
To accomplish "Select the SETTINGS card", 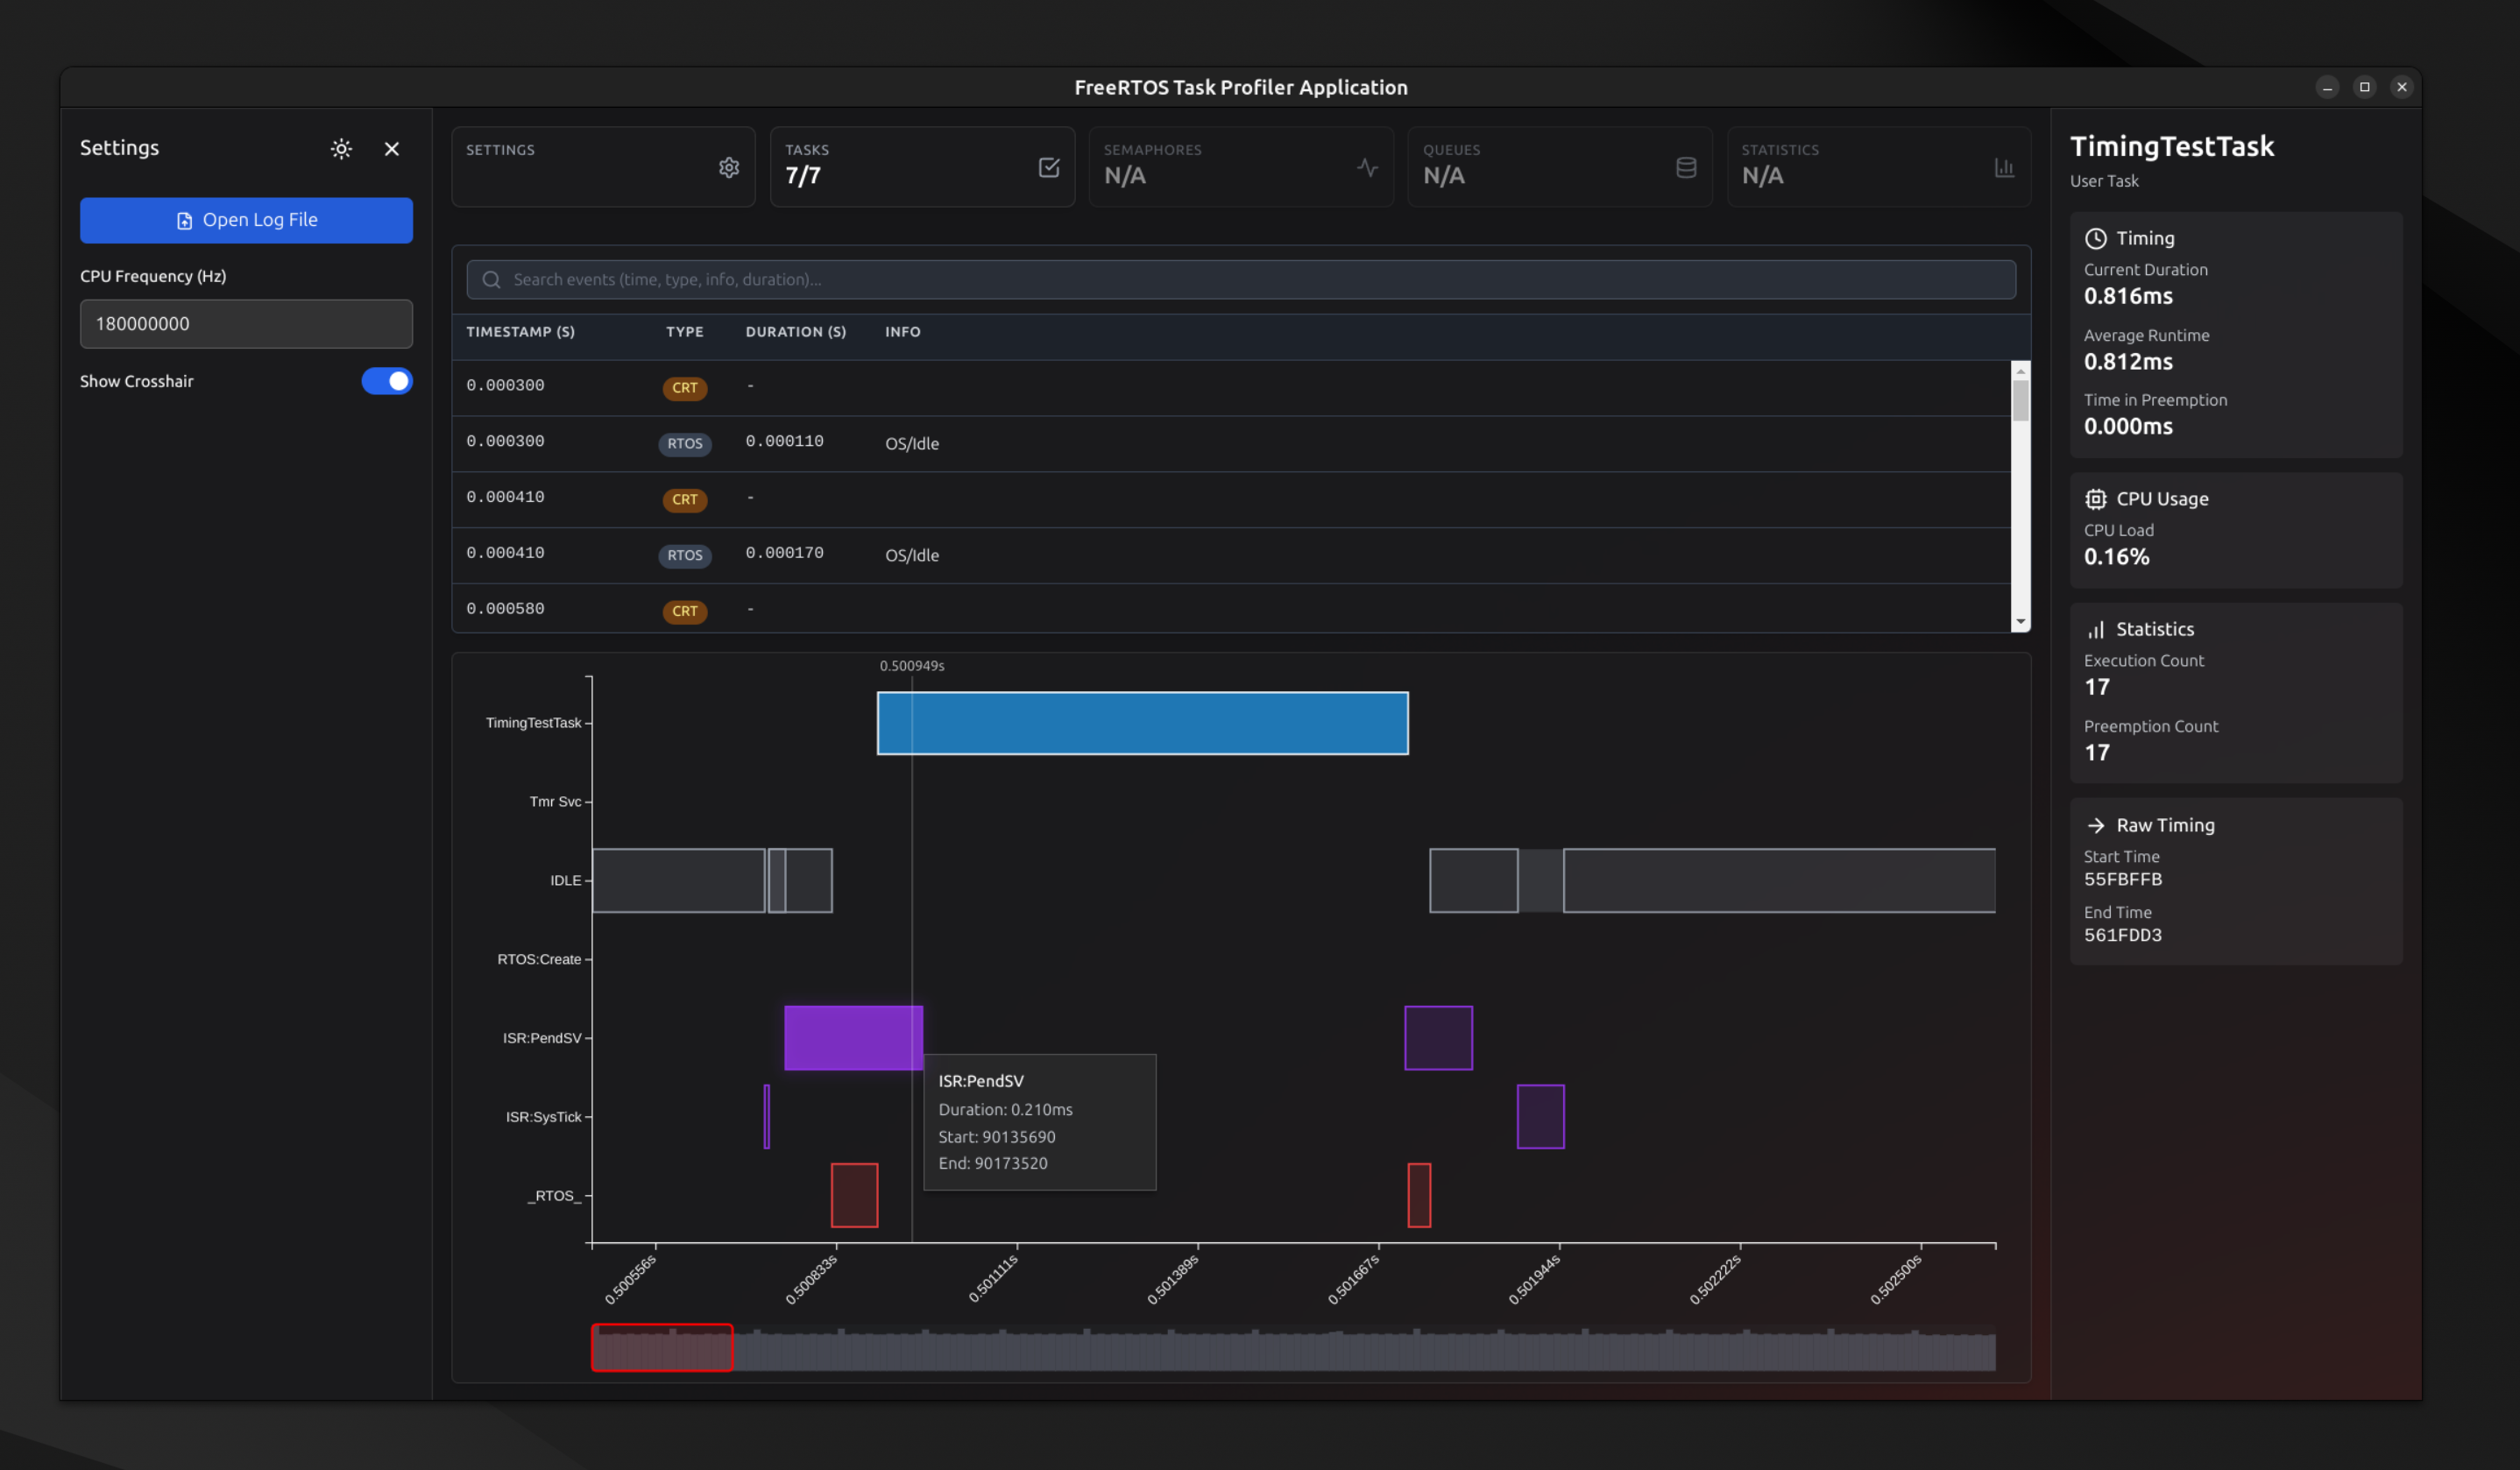I will point(603,167).
